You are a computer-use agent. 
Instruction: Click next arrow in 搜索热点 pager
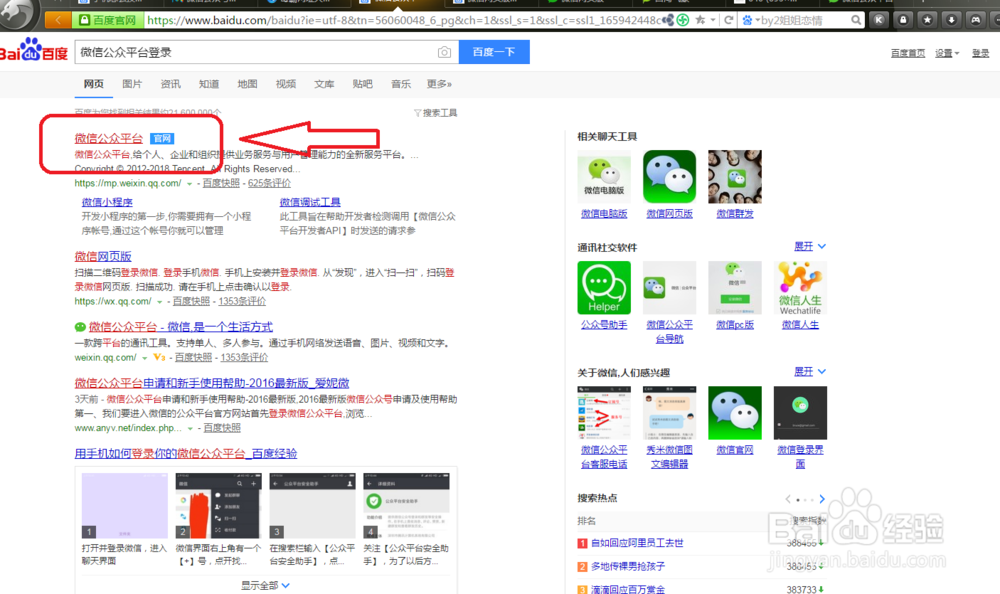click(821, 499)
